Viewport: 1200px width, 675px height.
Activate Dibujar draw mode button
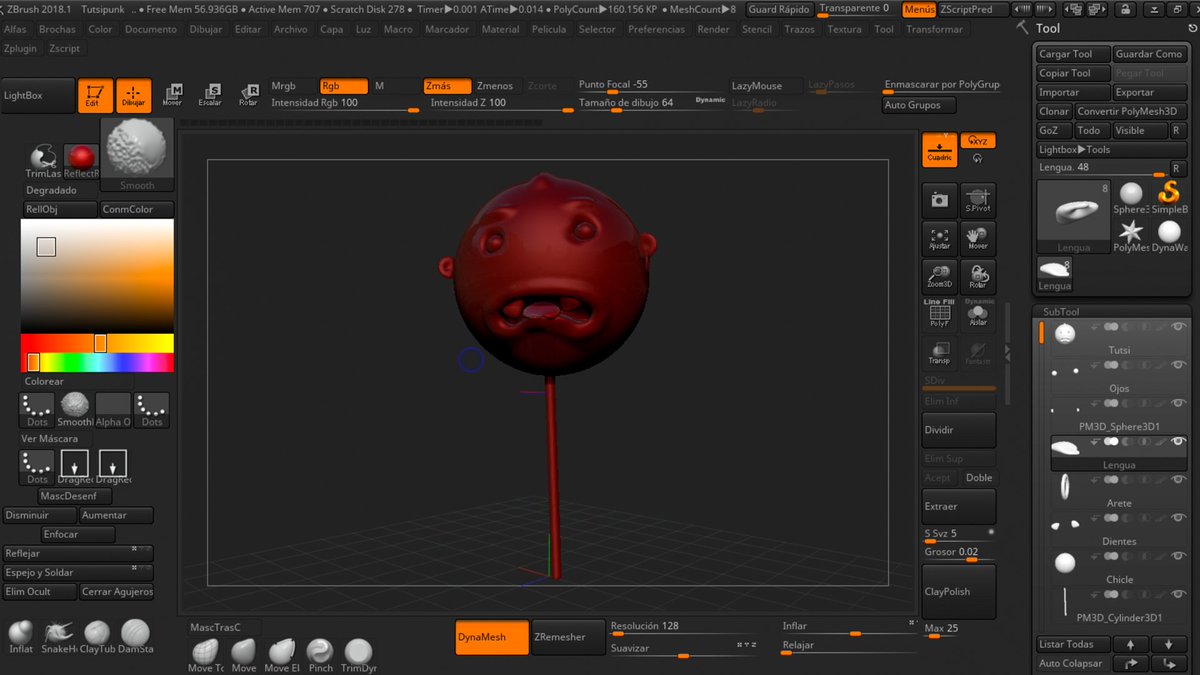pyautogui.click(x=133, y=96)
